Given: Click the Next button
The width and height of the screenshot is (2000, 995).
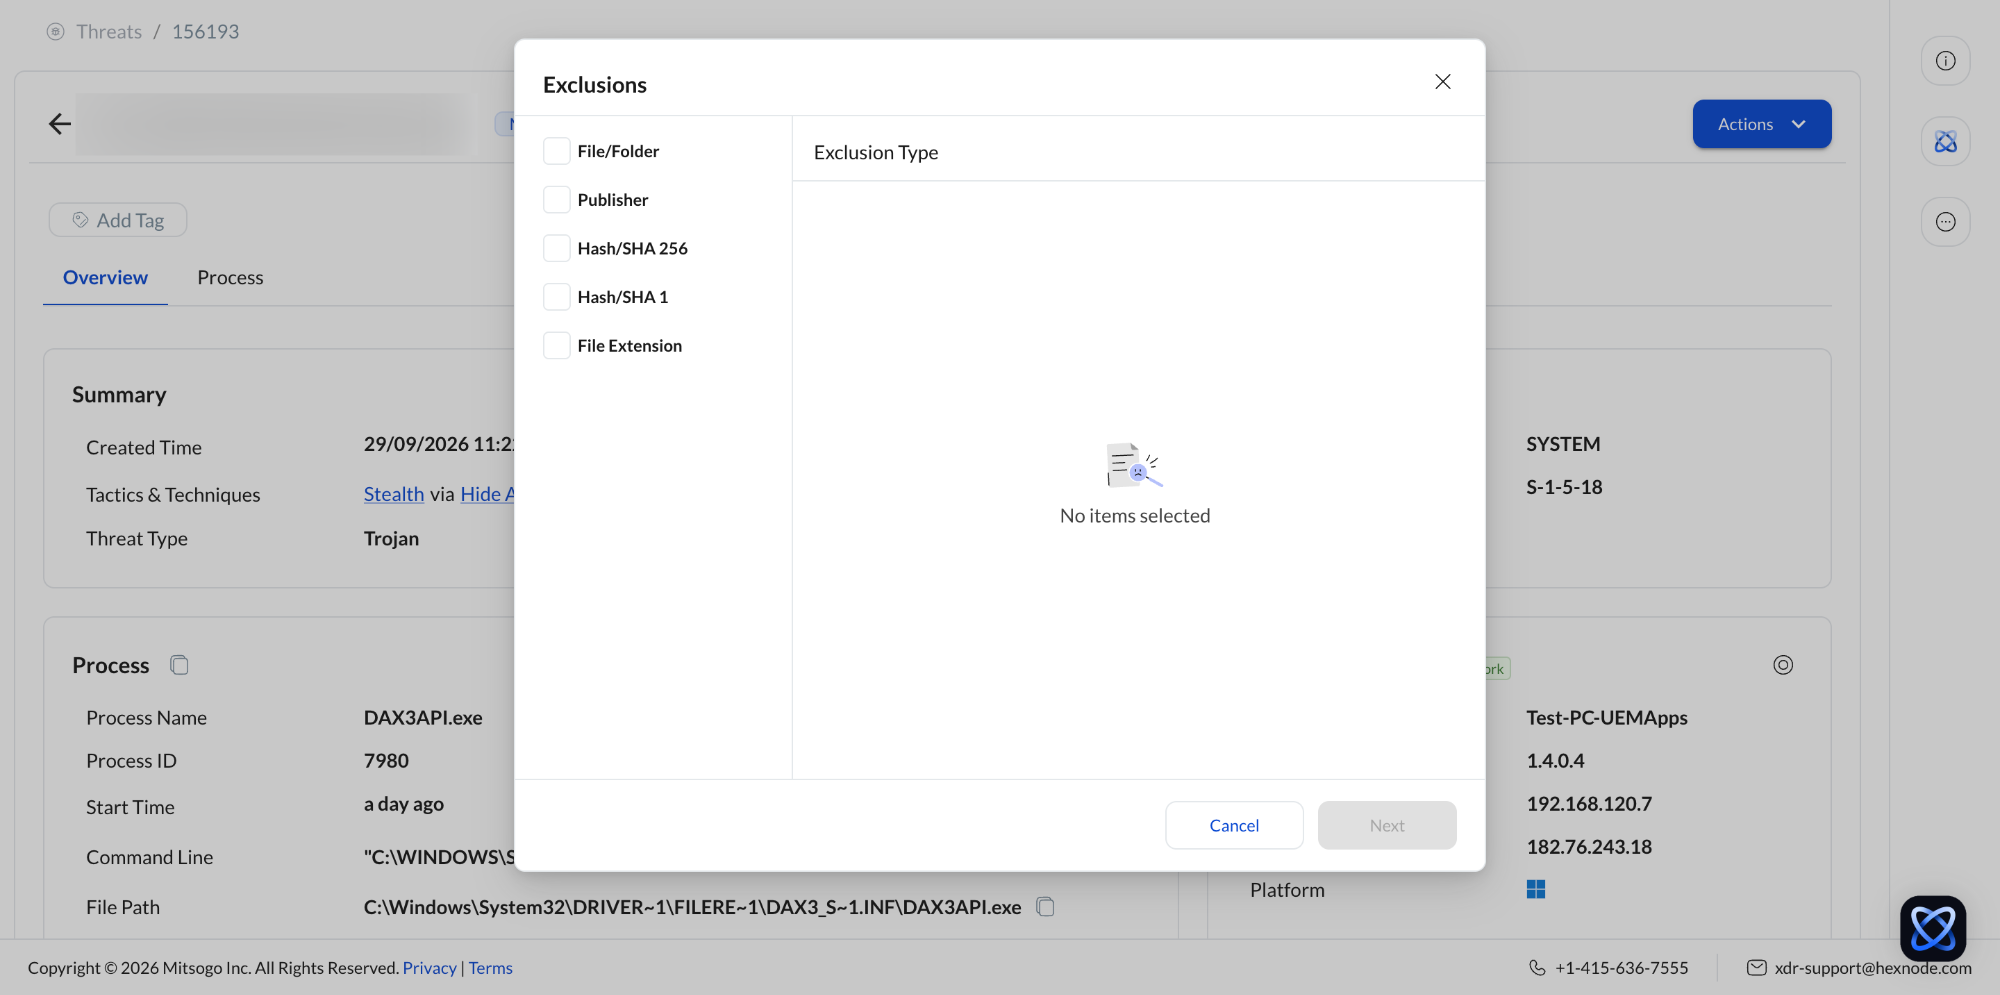Looking at the screenshot, I should pos(1387,825).
